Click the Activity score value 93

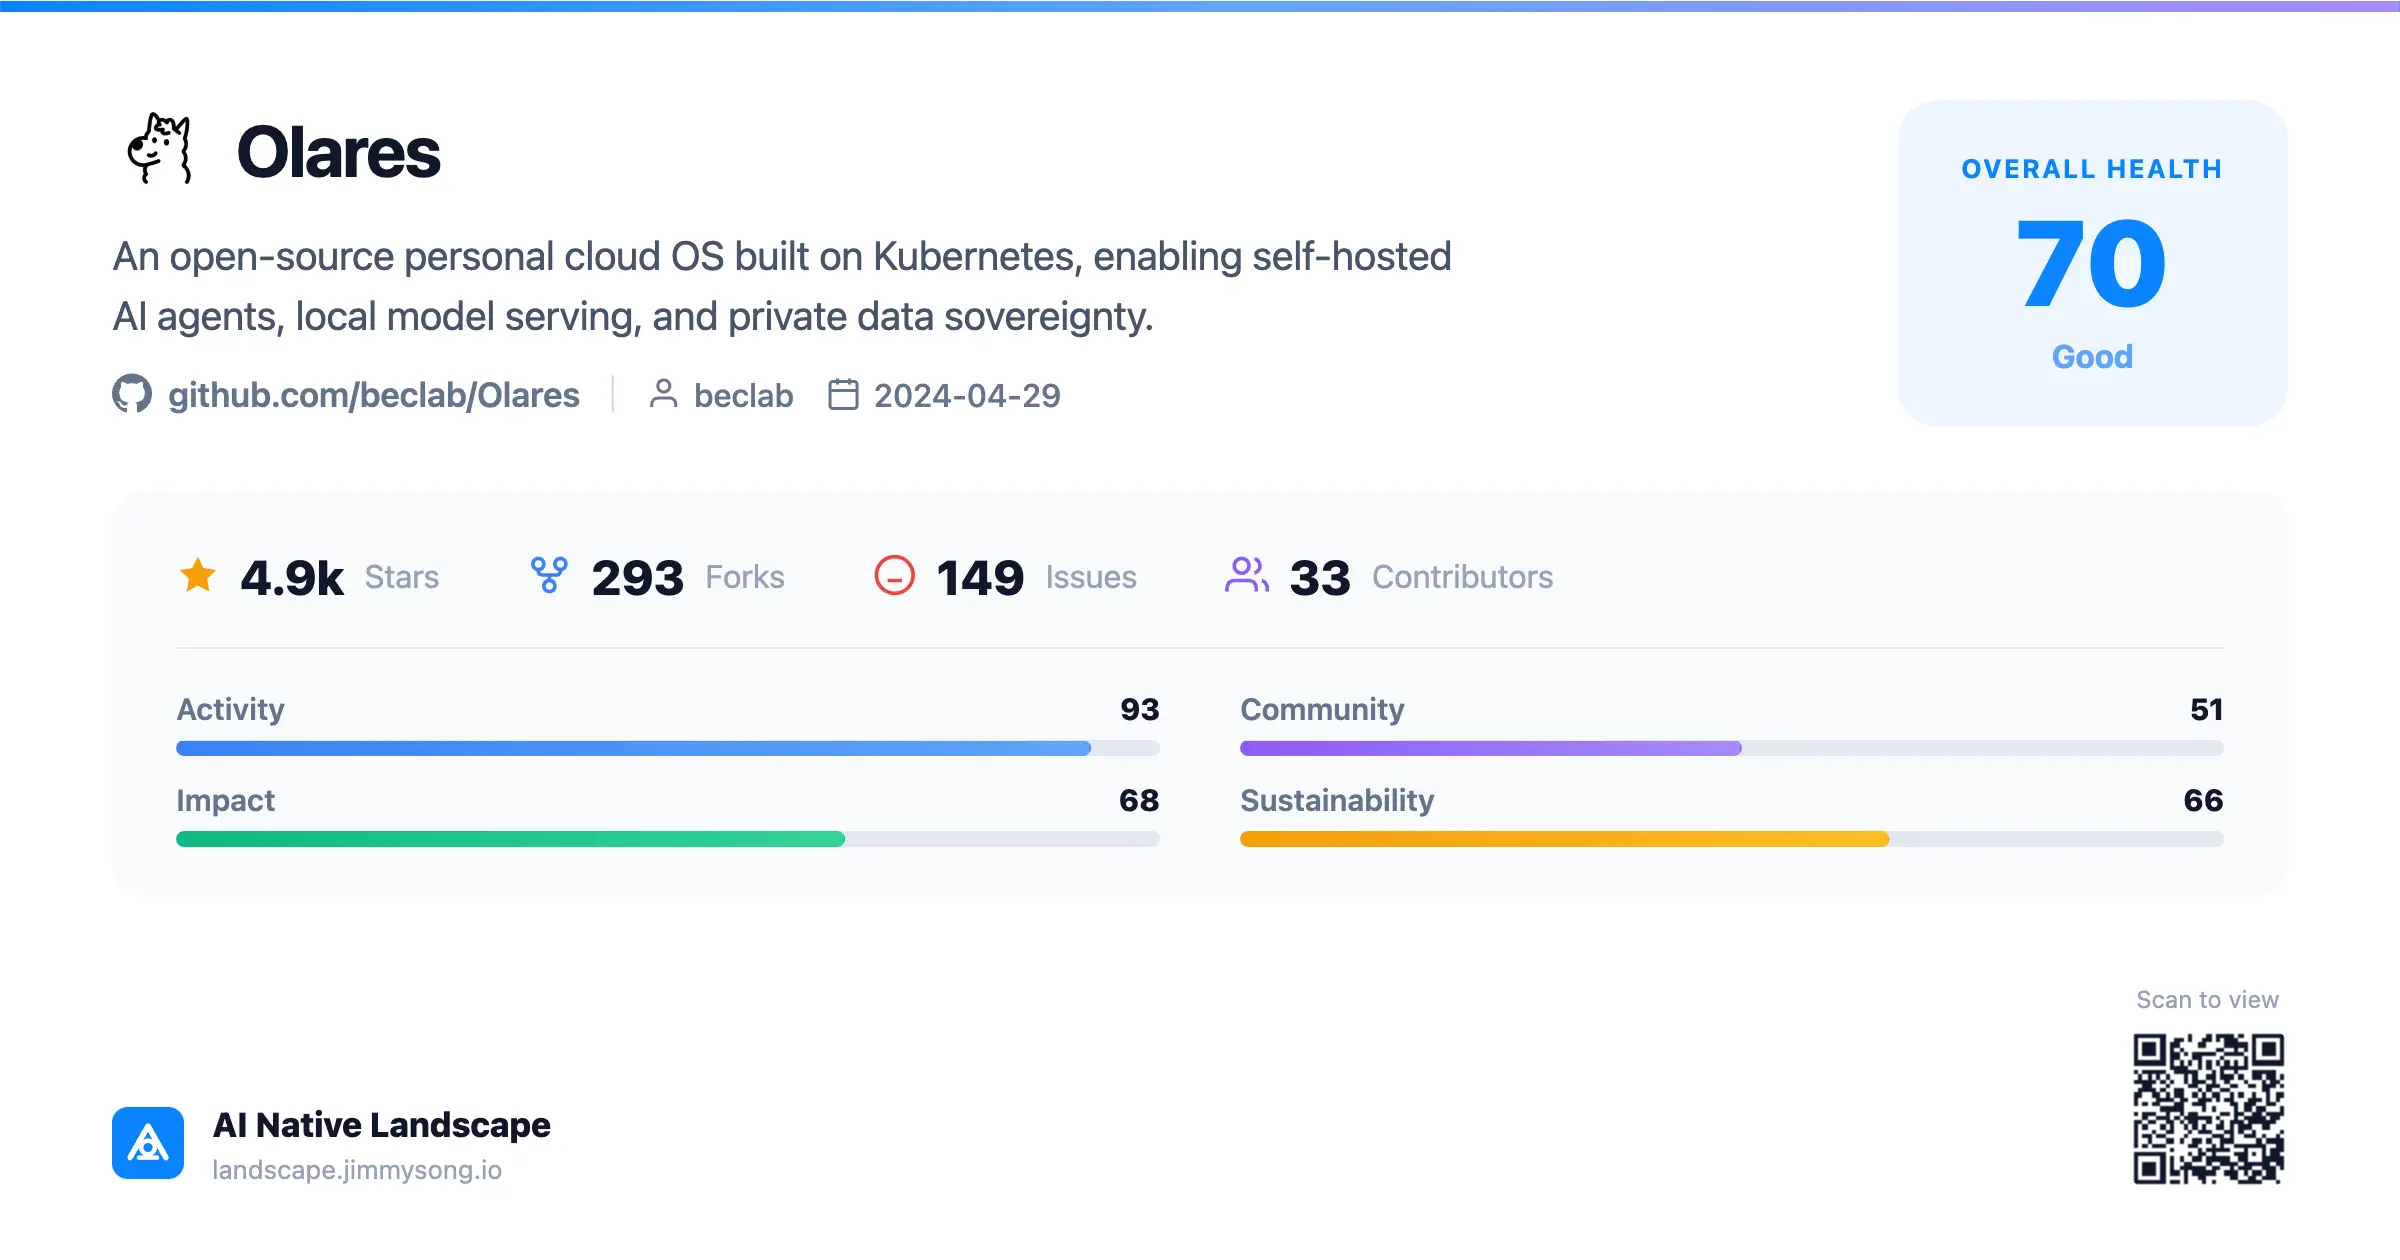[1140, 709]
